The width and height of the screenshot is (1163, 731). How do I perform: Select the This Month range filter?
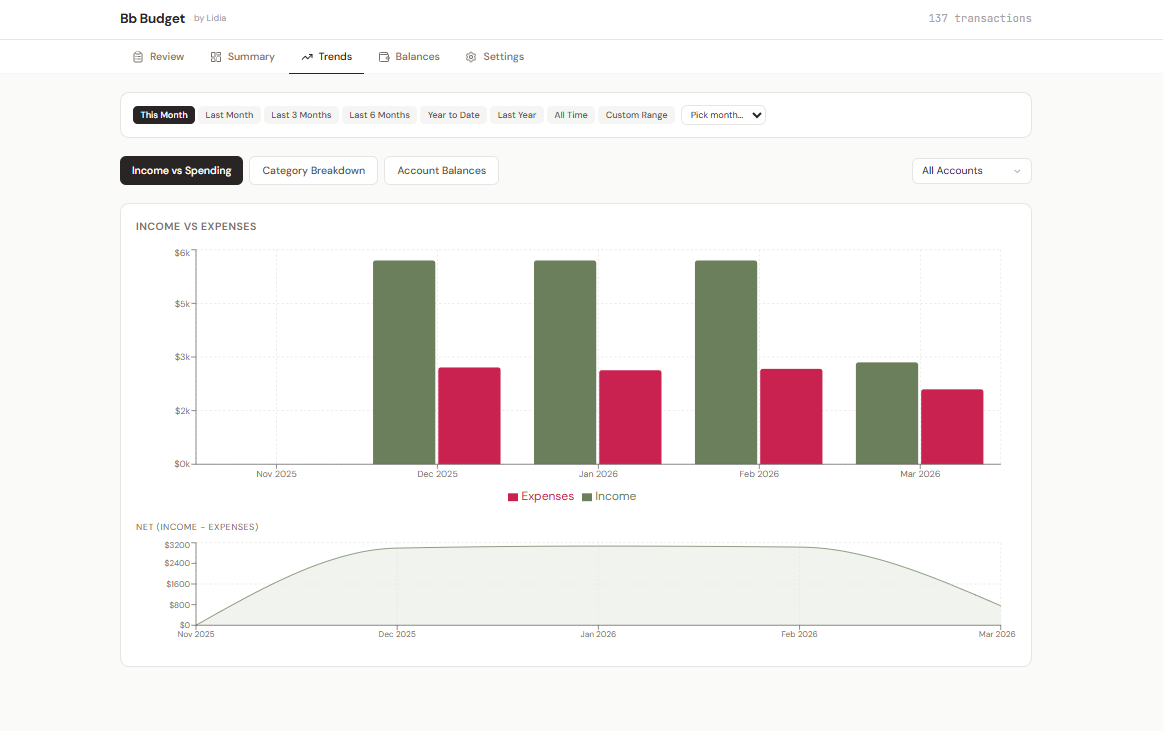(164, 115)
